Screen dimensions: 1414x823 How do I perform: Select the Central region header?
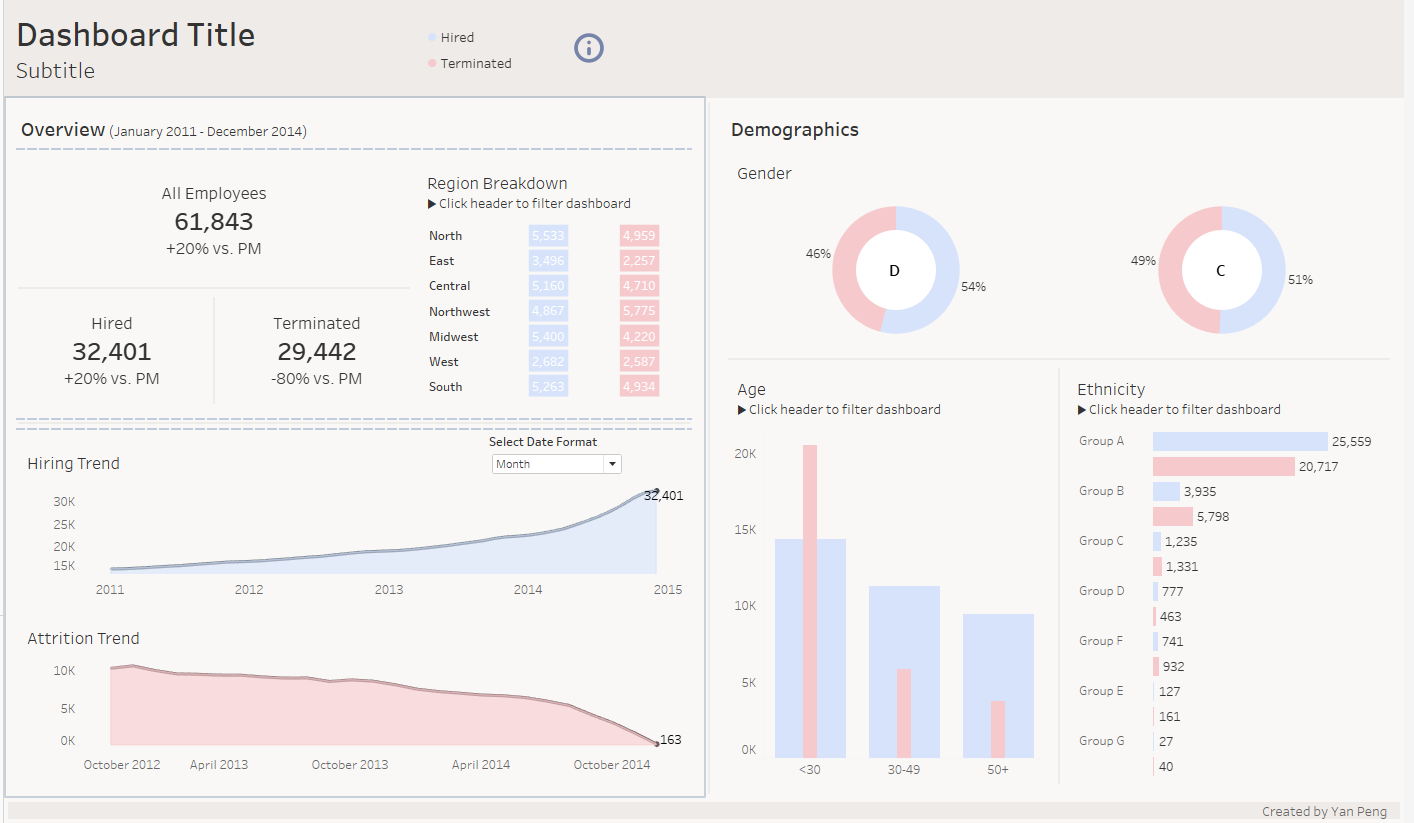coord(450,286)
